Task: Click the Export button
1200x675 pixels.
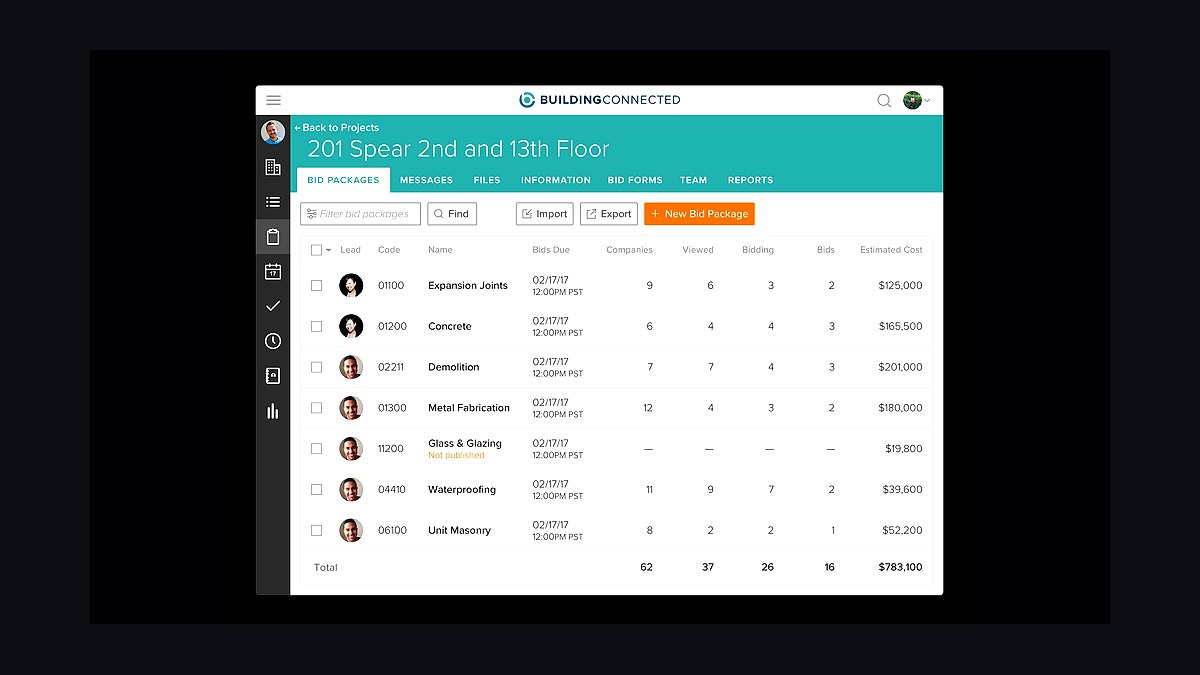Action: (609, 214)
